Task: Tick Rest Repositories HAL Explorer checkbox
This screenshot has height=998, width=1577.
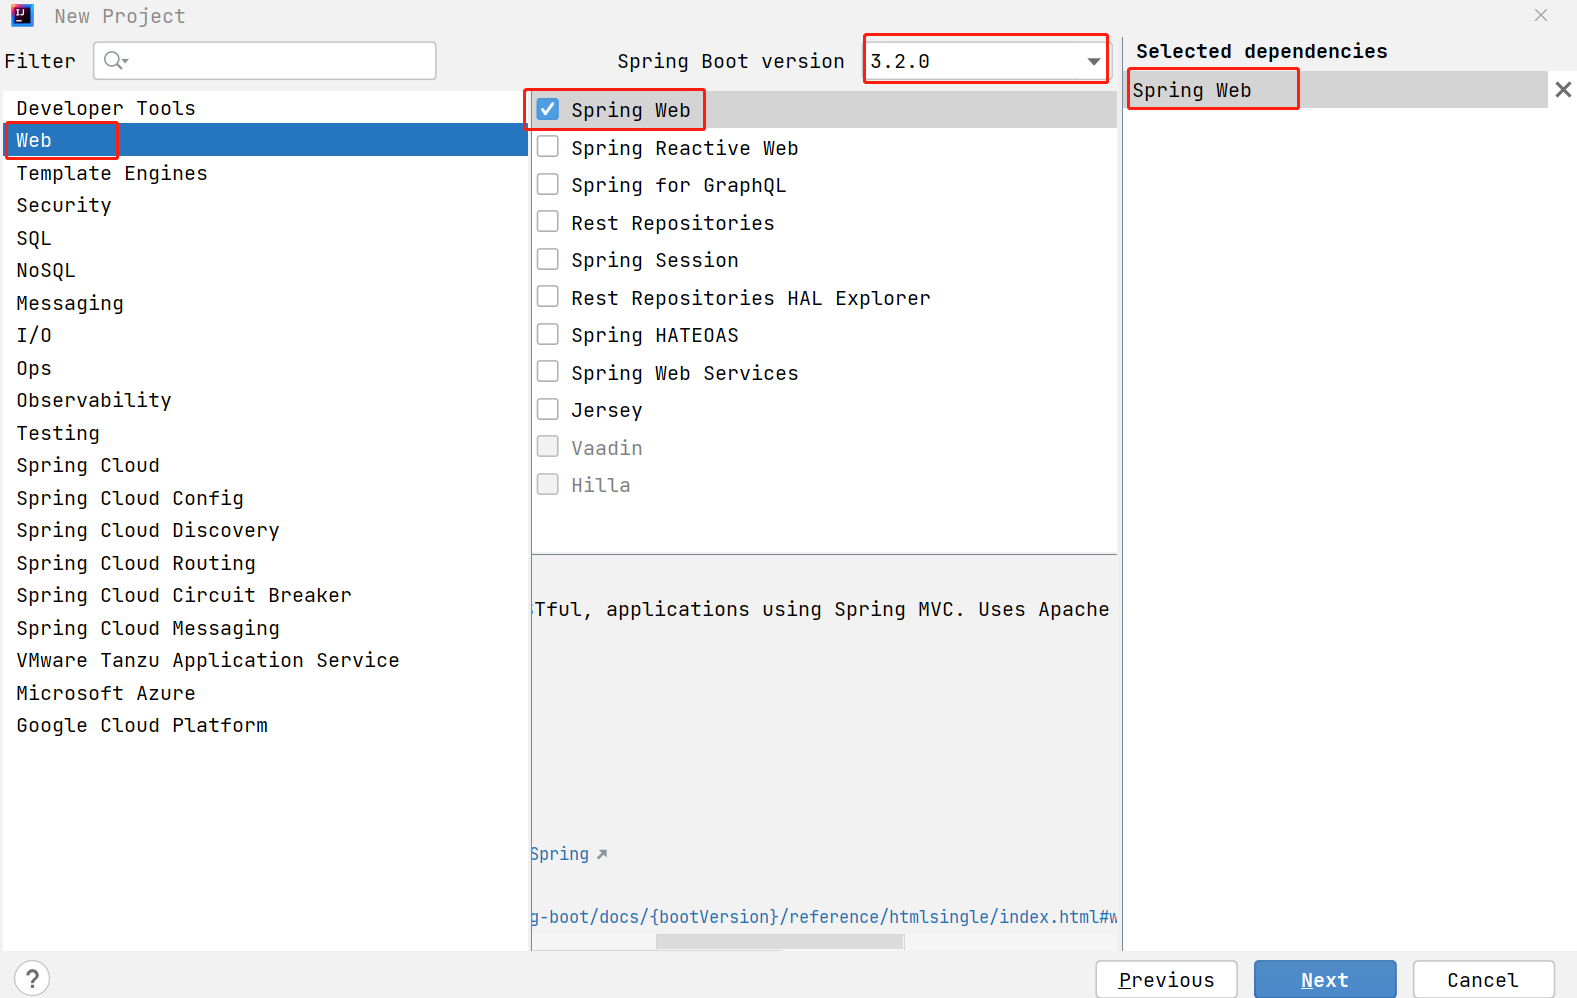Action: click(548, 297)
